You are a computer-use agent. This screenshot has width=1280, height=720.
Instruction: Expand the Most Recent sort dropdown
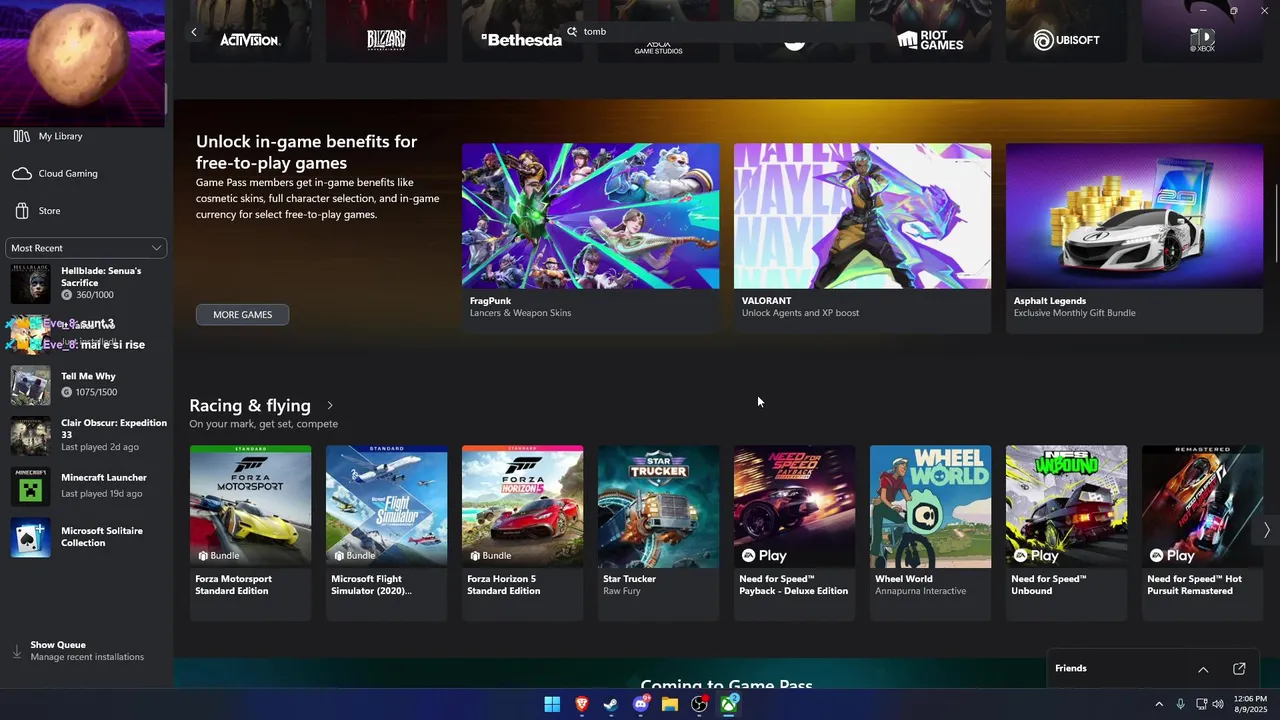[x=86, y=248]
